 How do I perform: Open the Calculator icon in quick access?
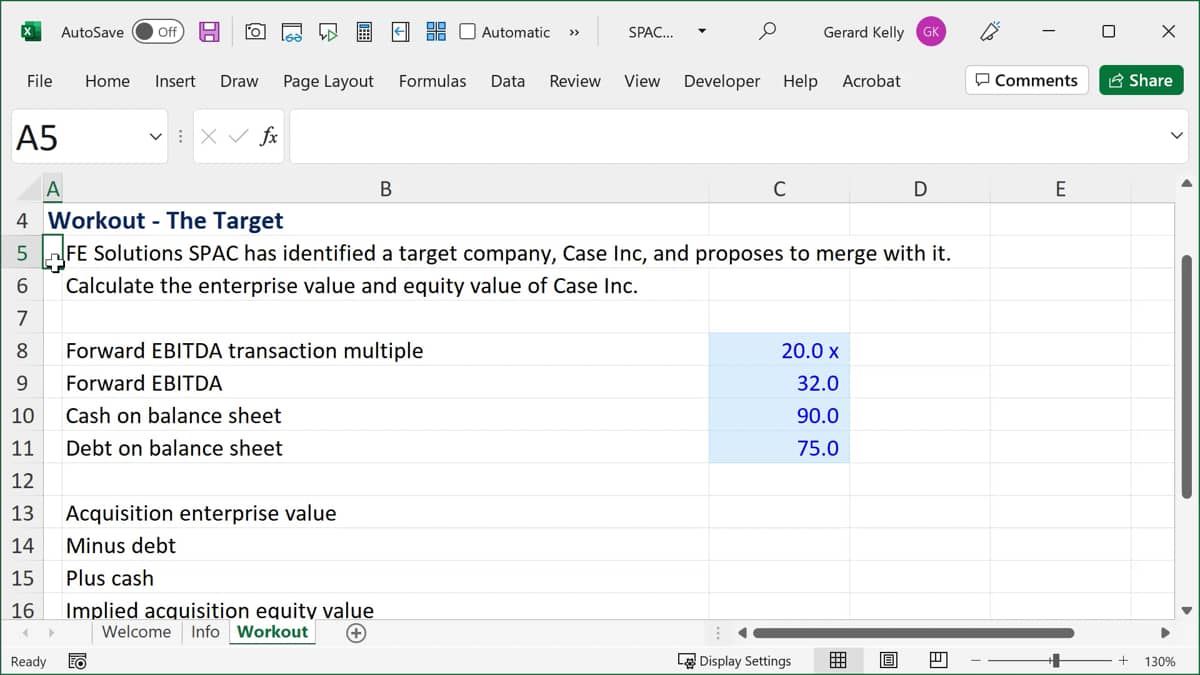click(x=364, y=32)
